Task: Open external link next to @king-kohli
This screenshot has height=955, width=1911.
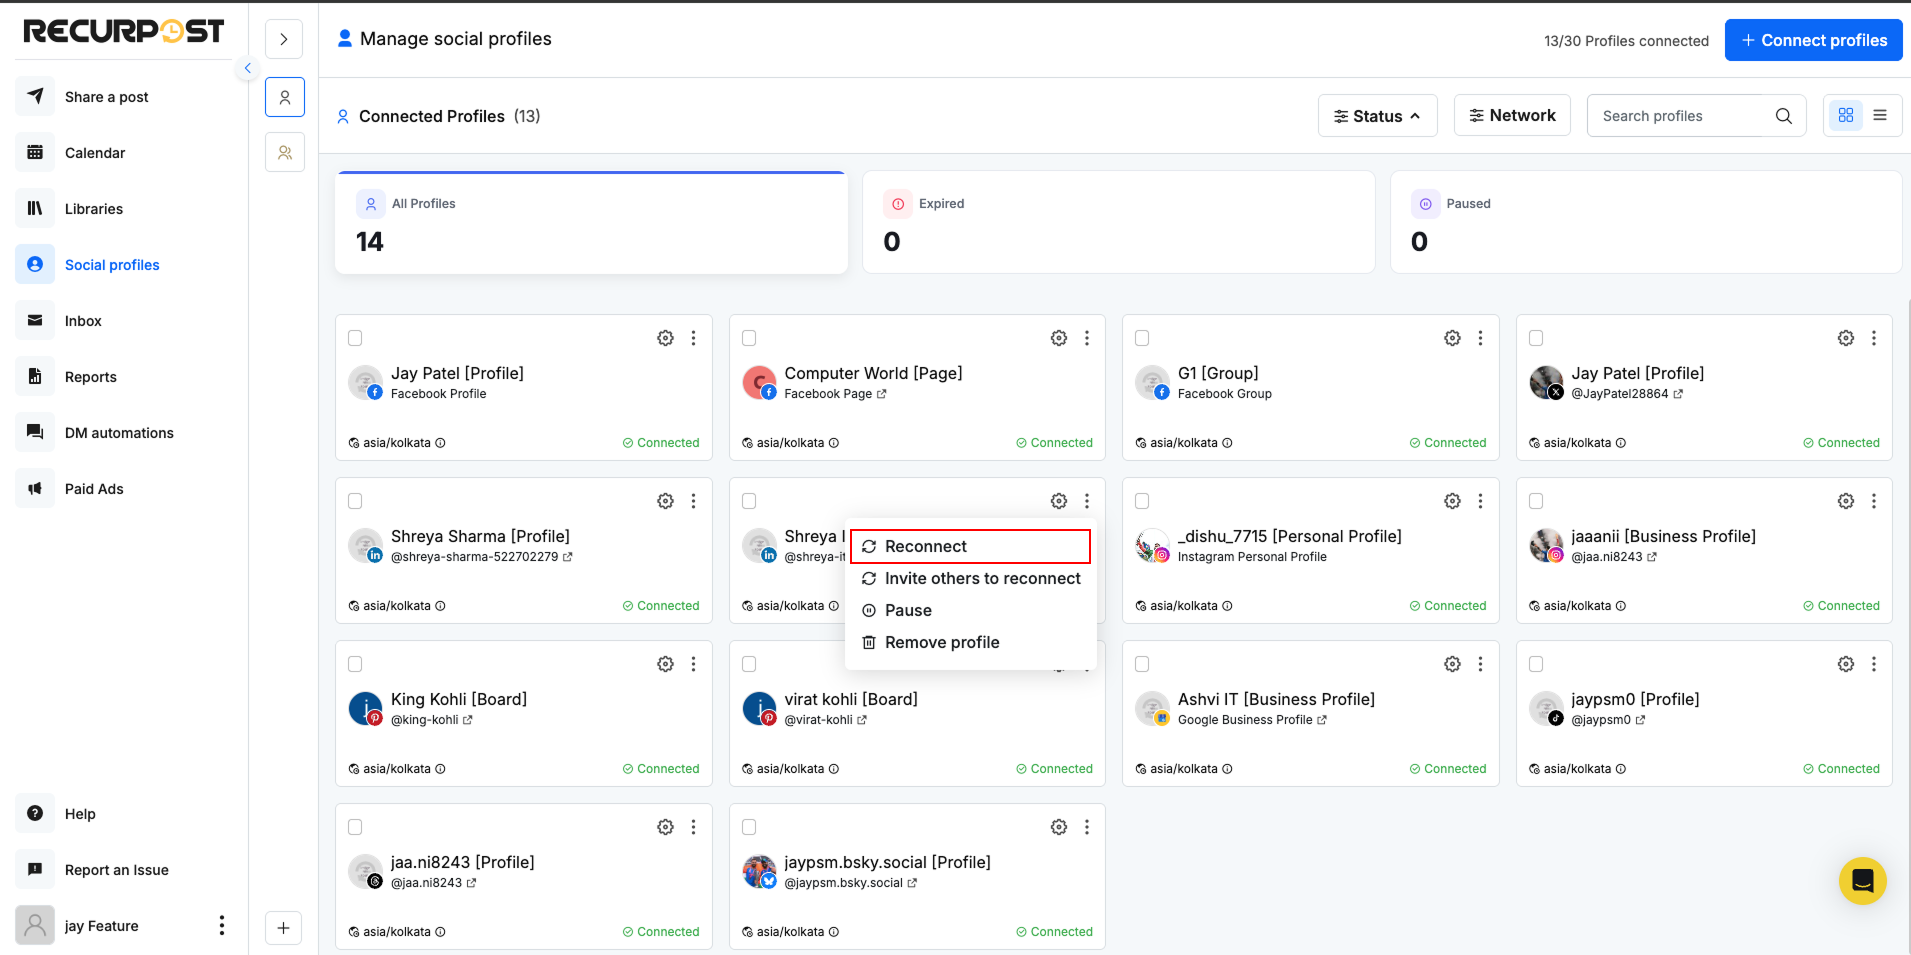Action: 467,720
